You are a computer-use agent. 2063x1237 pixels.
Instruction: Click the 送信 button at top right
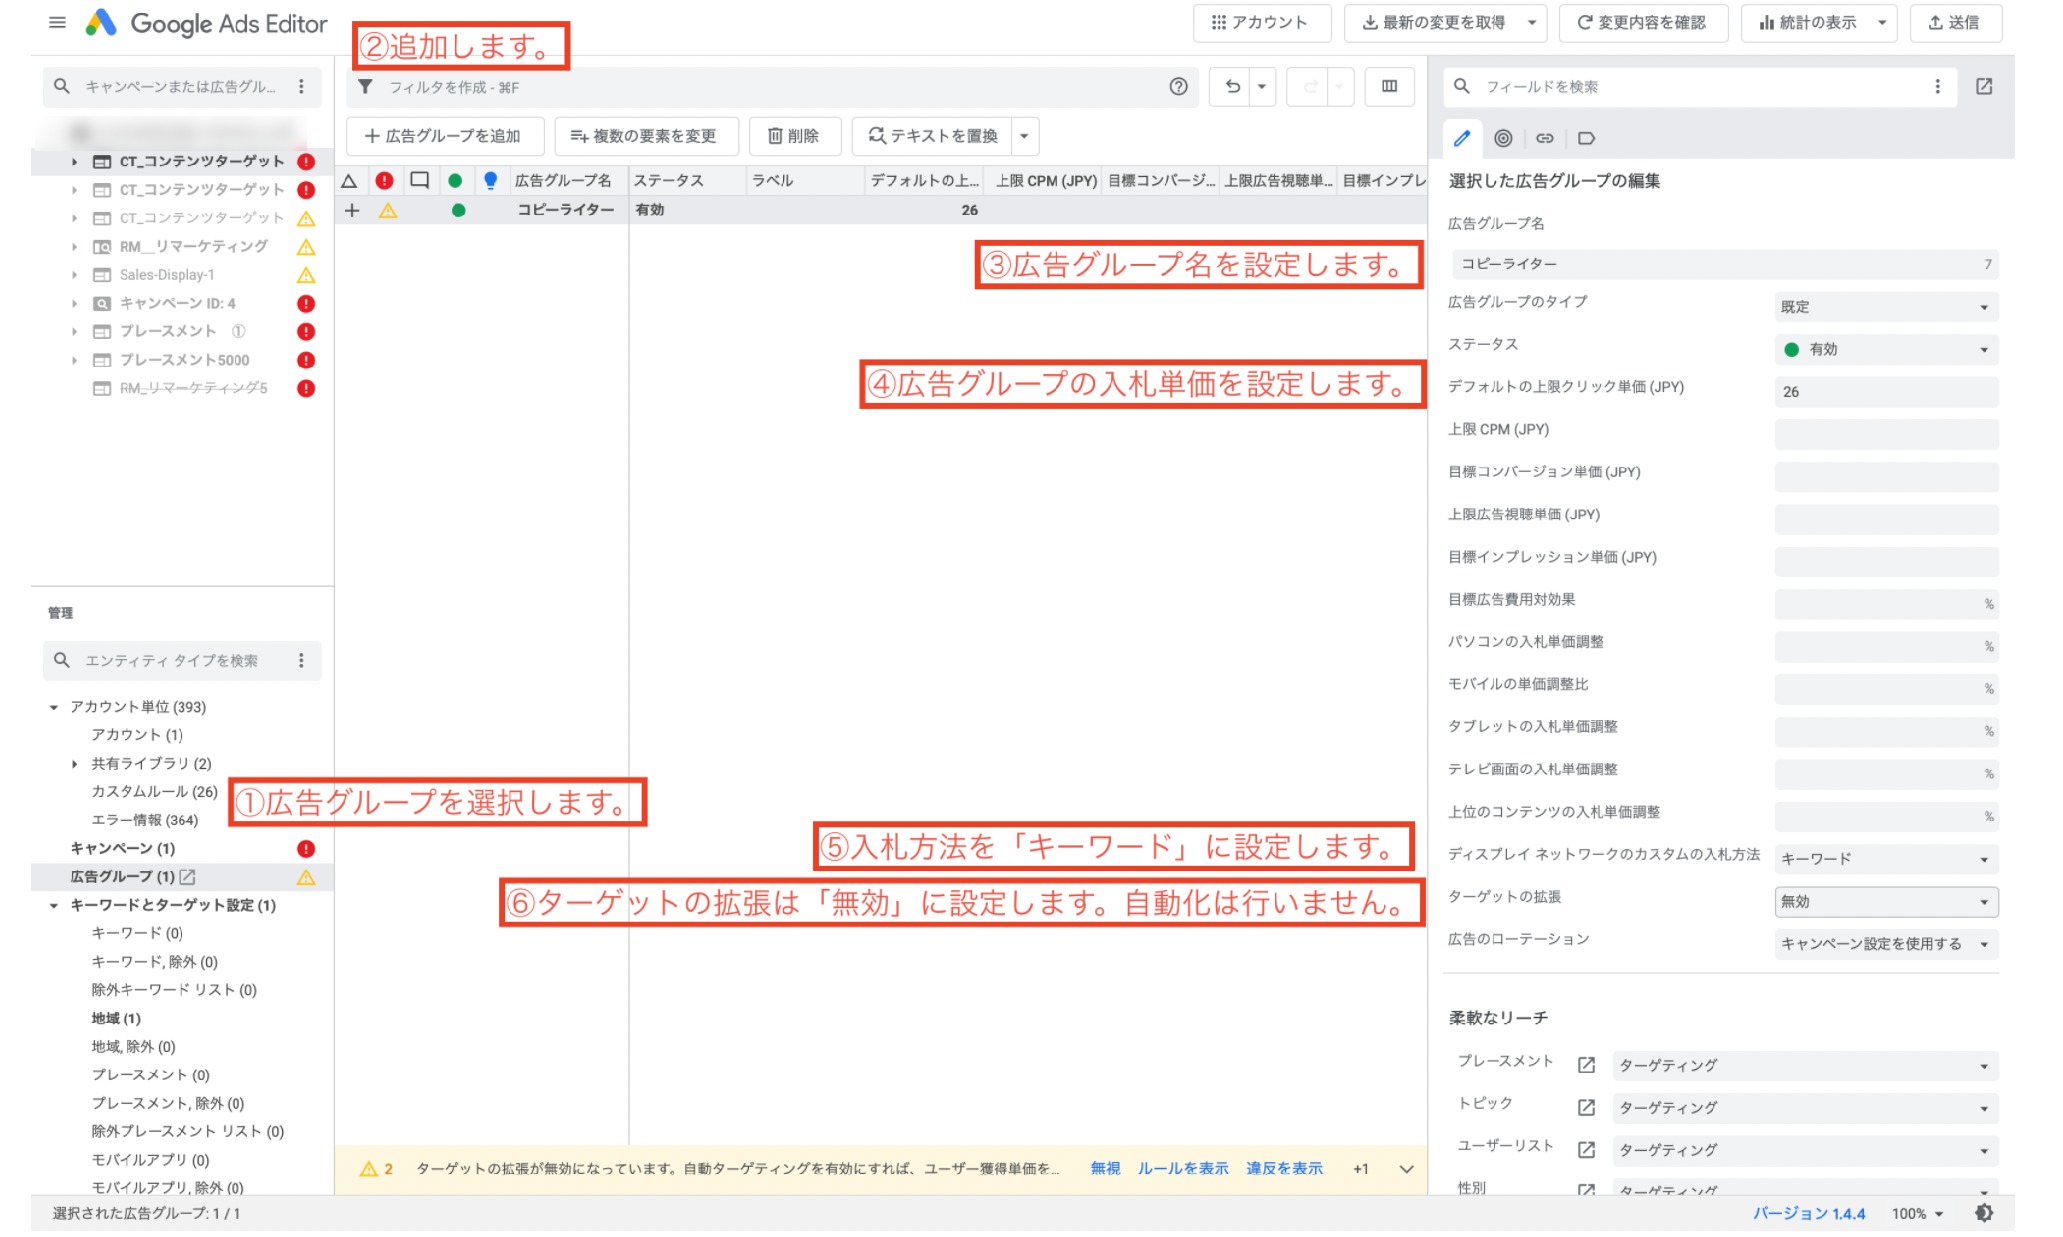[1955, 23]
